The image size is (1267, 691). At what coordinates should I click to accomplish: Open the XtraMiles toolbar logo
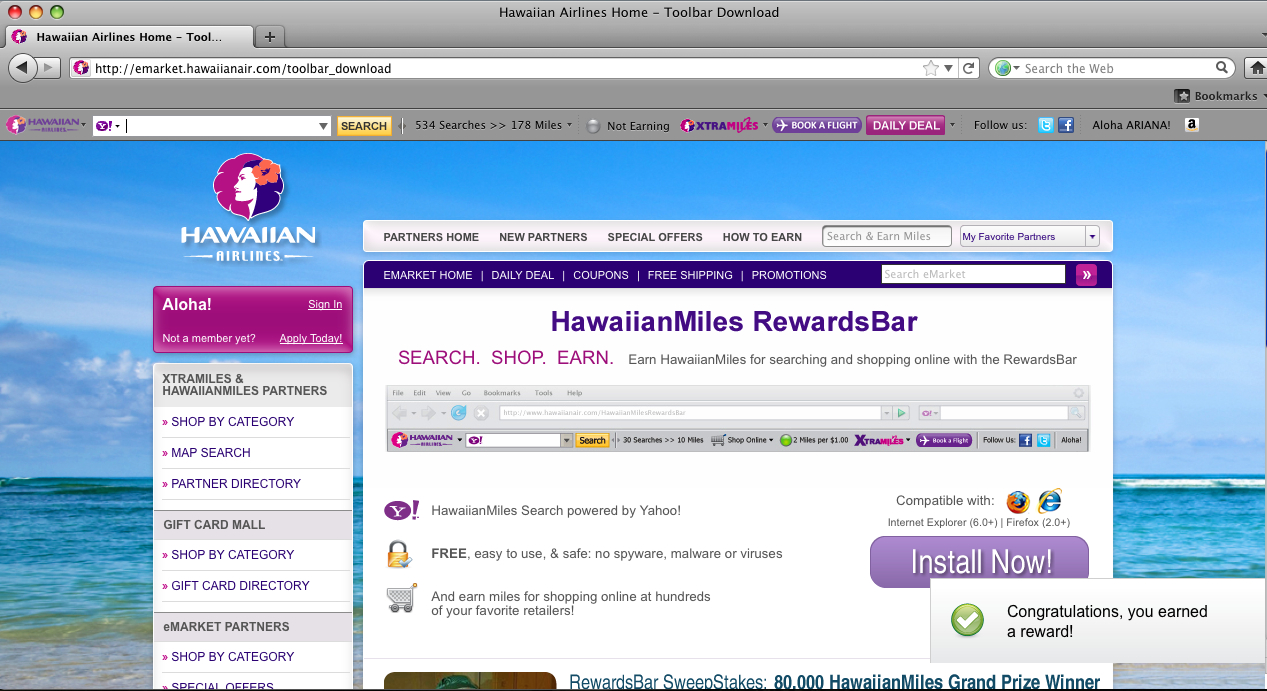[719, 126]
